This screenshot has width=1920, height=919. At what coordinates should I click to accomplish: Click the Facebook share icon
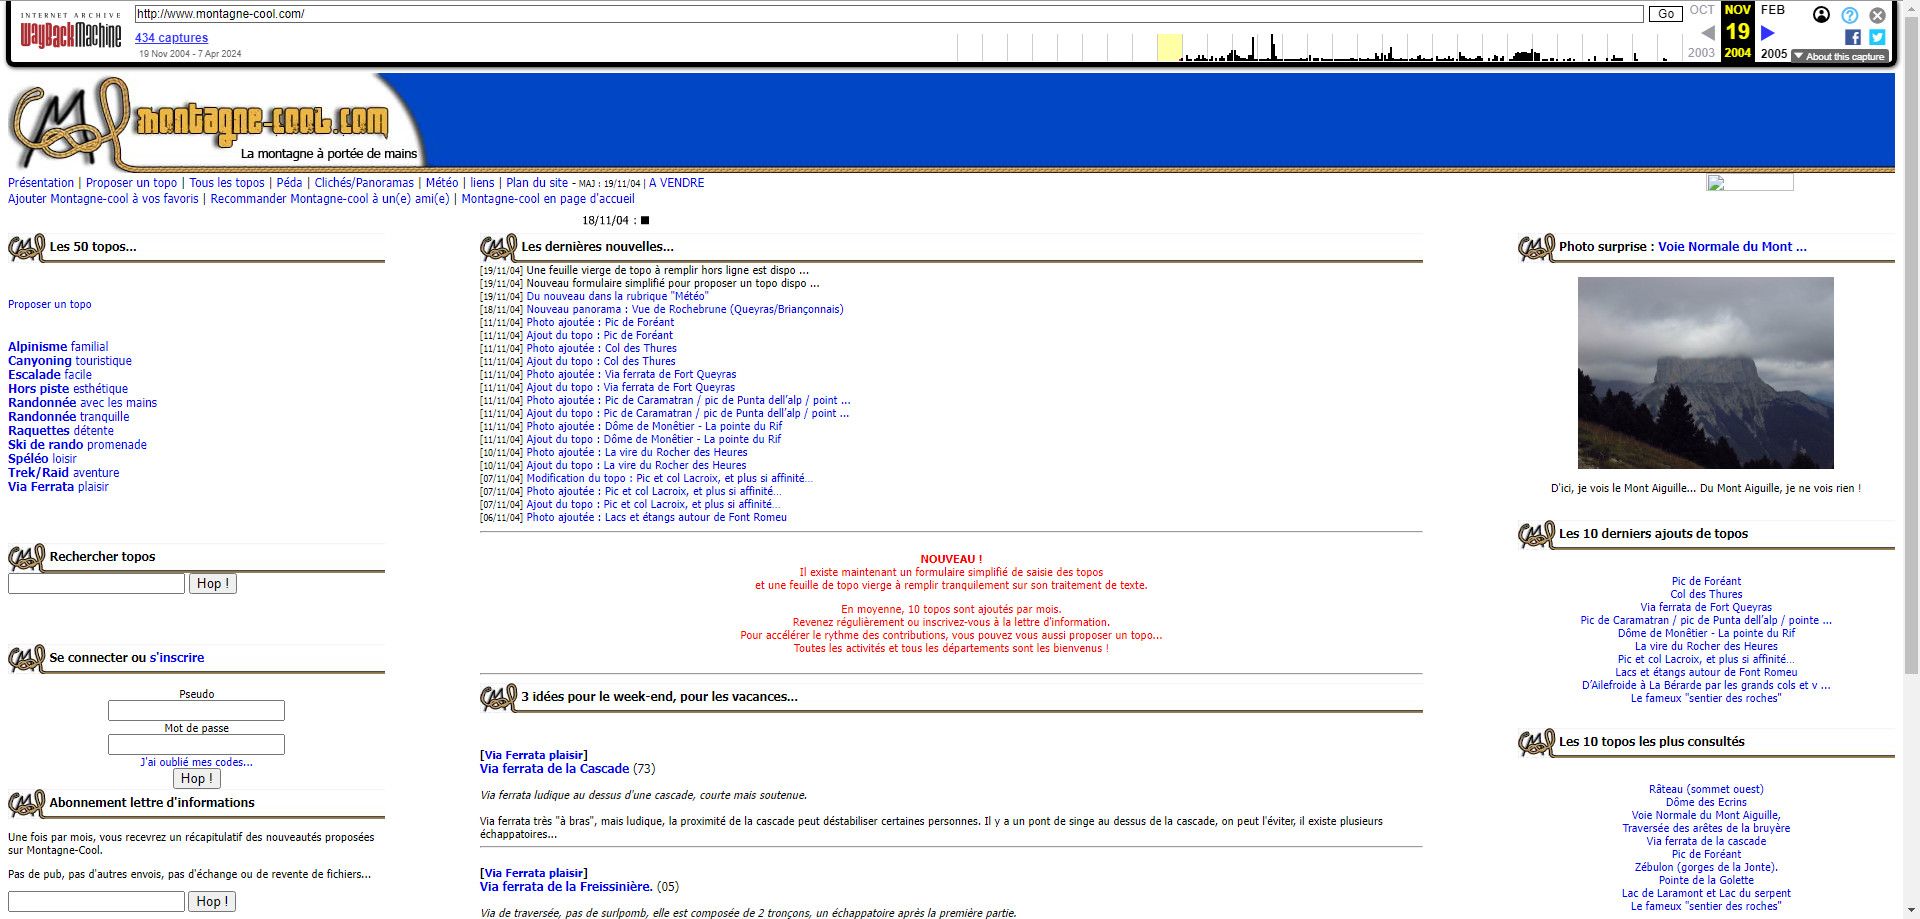1853,37
